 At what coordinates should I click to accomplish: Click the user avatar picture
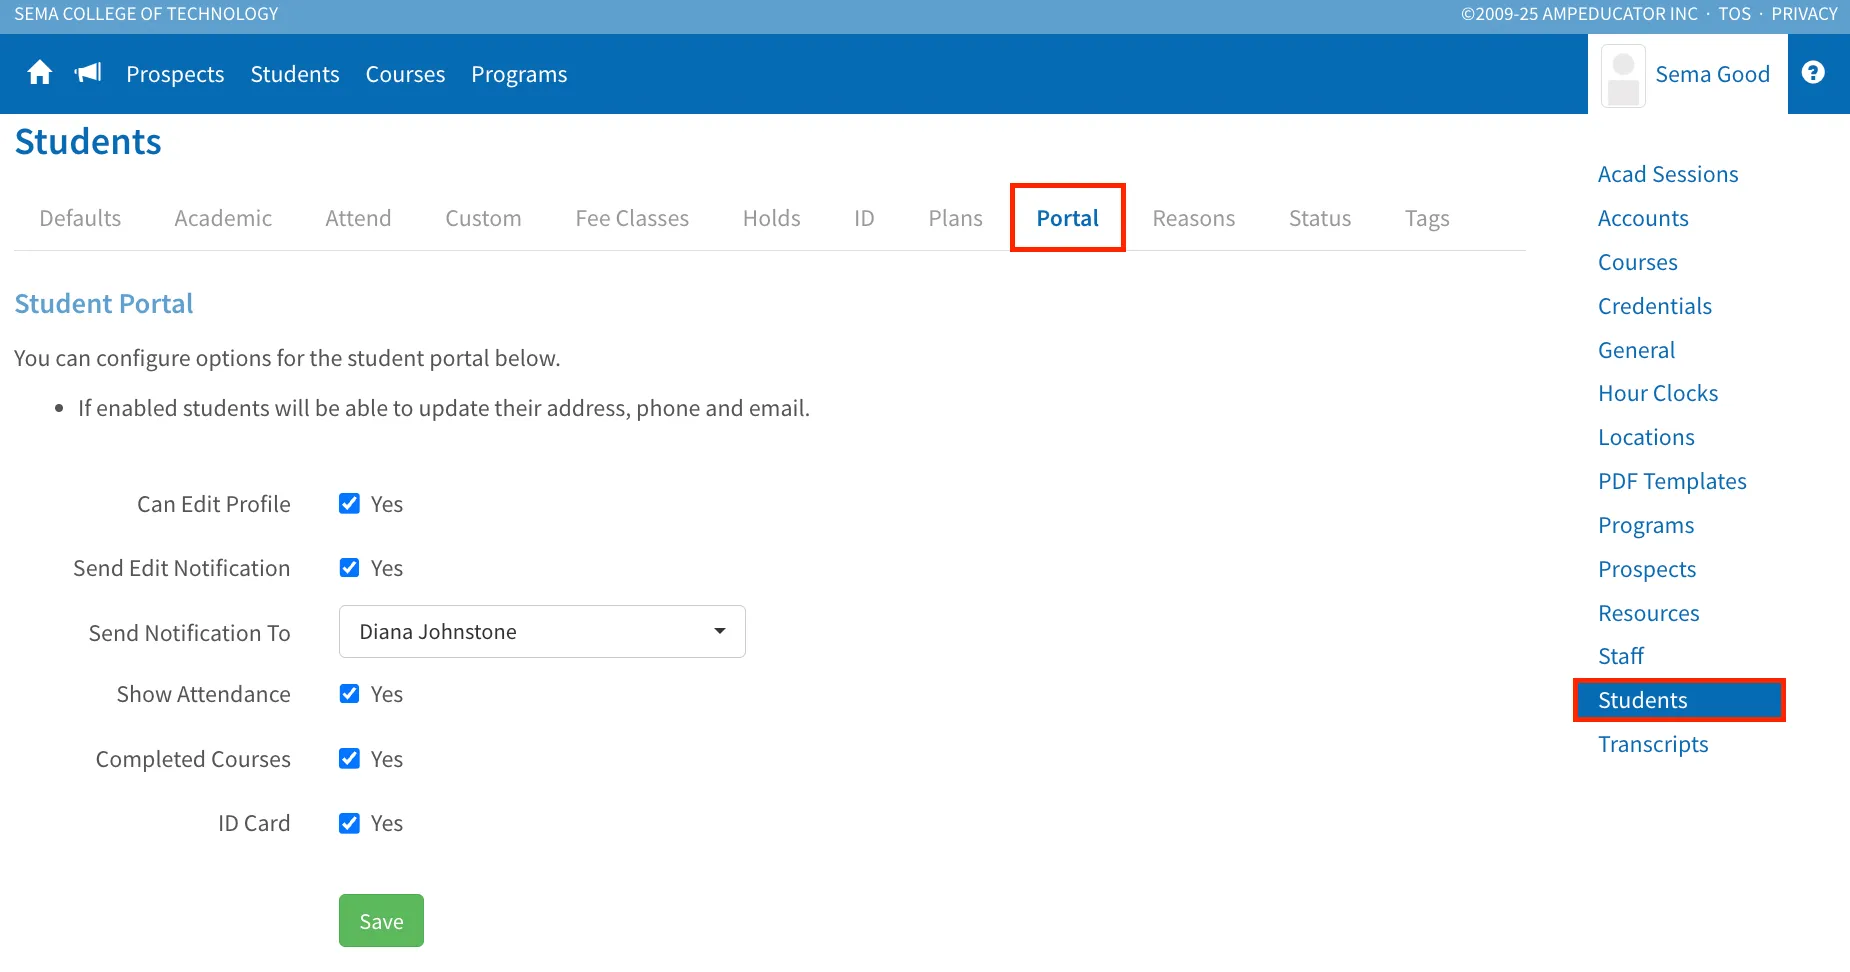[1623, 76]
